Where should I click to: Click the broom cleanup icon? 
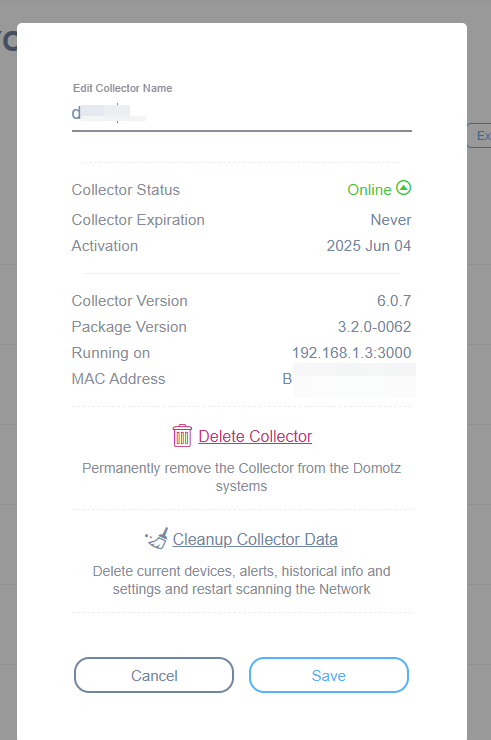point(157,538)
